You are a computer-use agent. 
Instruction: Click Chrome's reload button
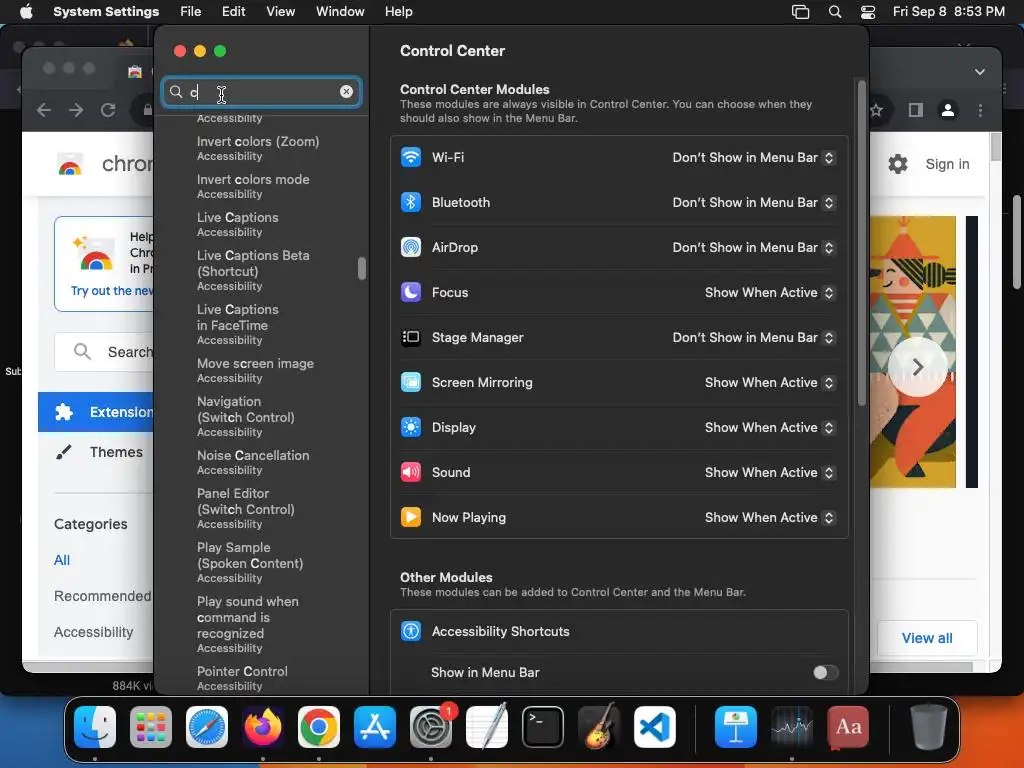(x=108, y=110)
